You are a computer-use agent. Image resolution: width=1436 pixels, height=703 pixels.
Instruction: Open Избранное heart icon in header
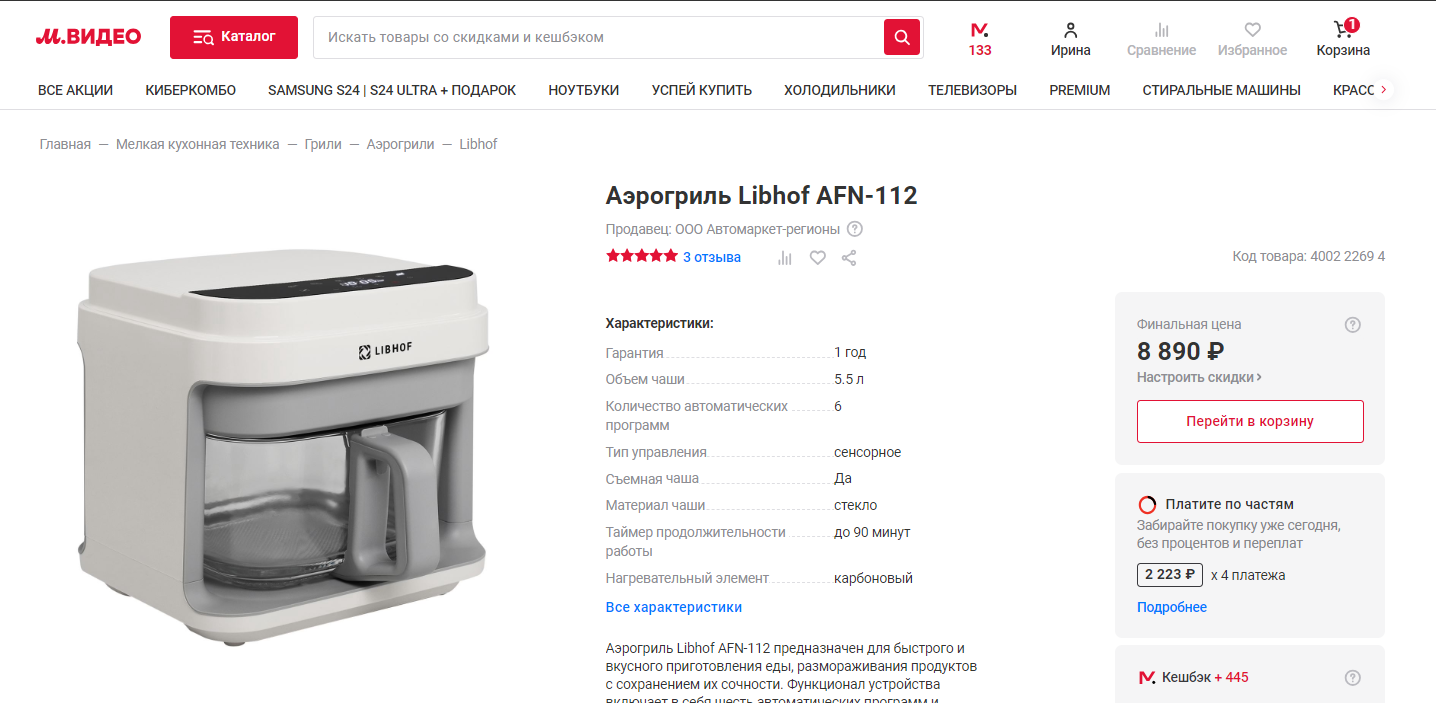[1252, 30]
